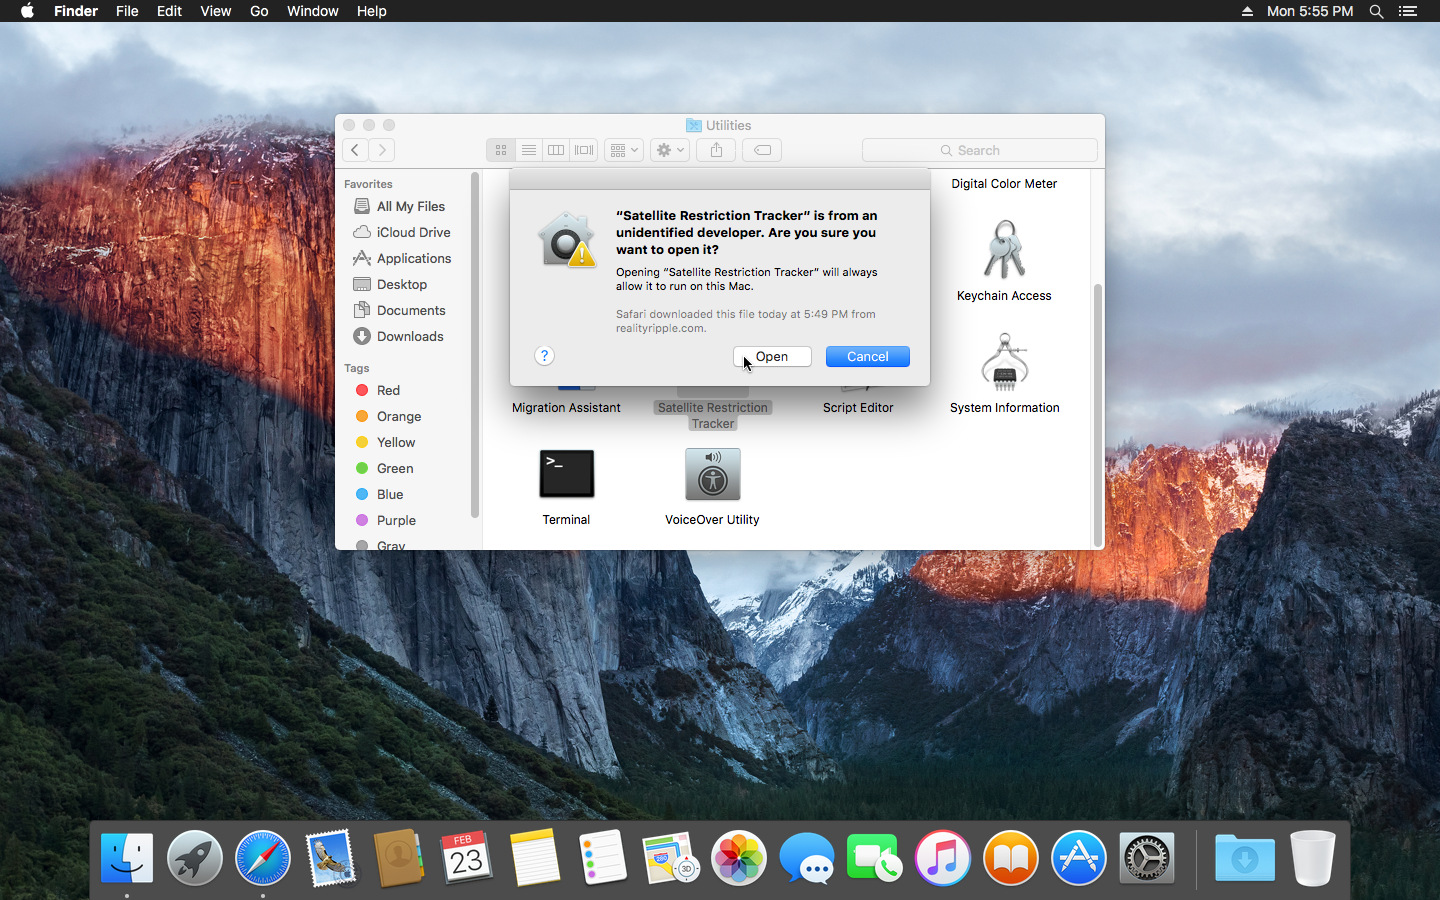Click inside the Search field

[978, 150]
